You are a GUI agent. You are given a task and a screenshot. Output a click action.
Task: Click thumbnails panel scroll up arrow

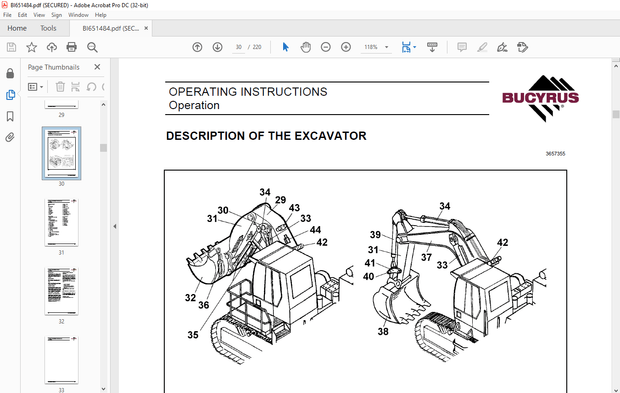[103, 104]
